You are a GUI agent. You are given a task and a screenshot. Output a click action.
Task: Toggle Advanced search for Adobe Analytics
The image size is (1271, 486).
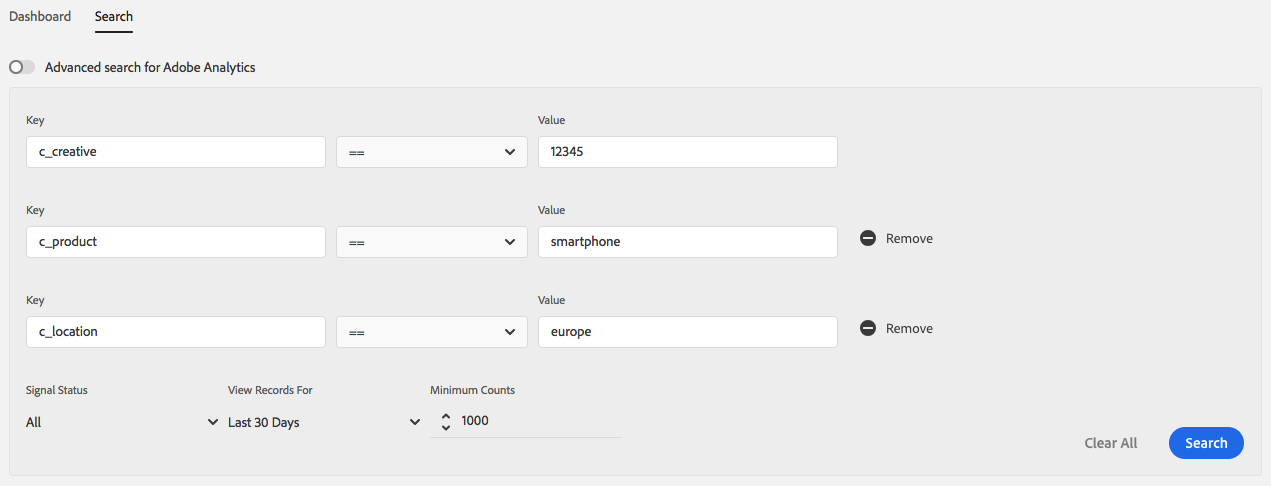pos(22,68)
